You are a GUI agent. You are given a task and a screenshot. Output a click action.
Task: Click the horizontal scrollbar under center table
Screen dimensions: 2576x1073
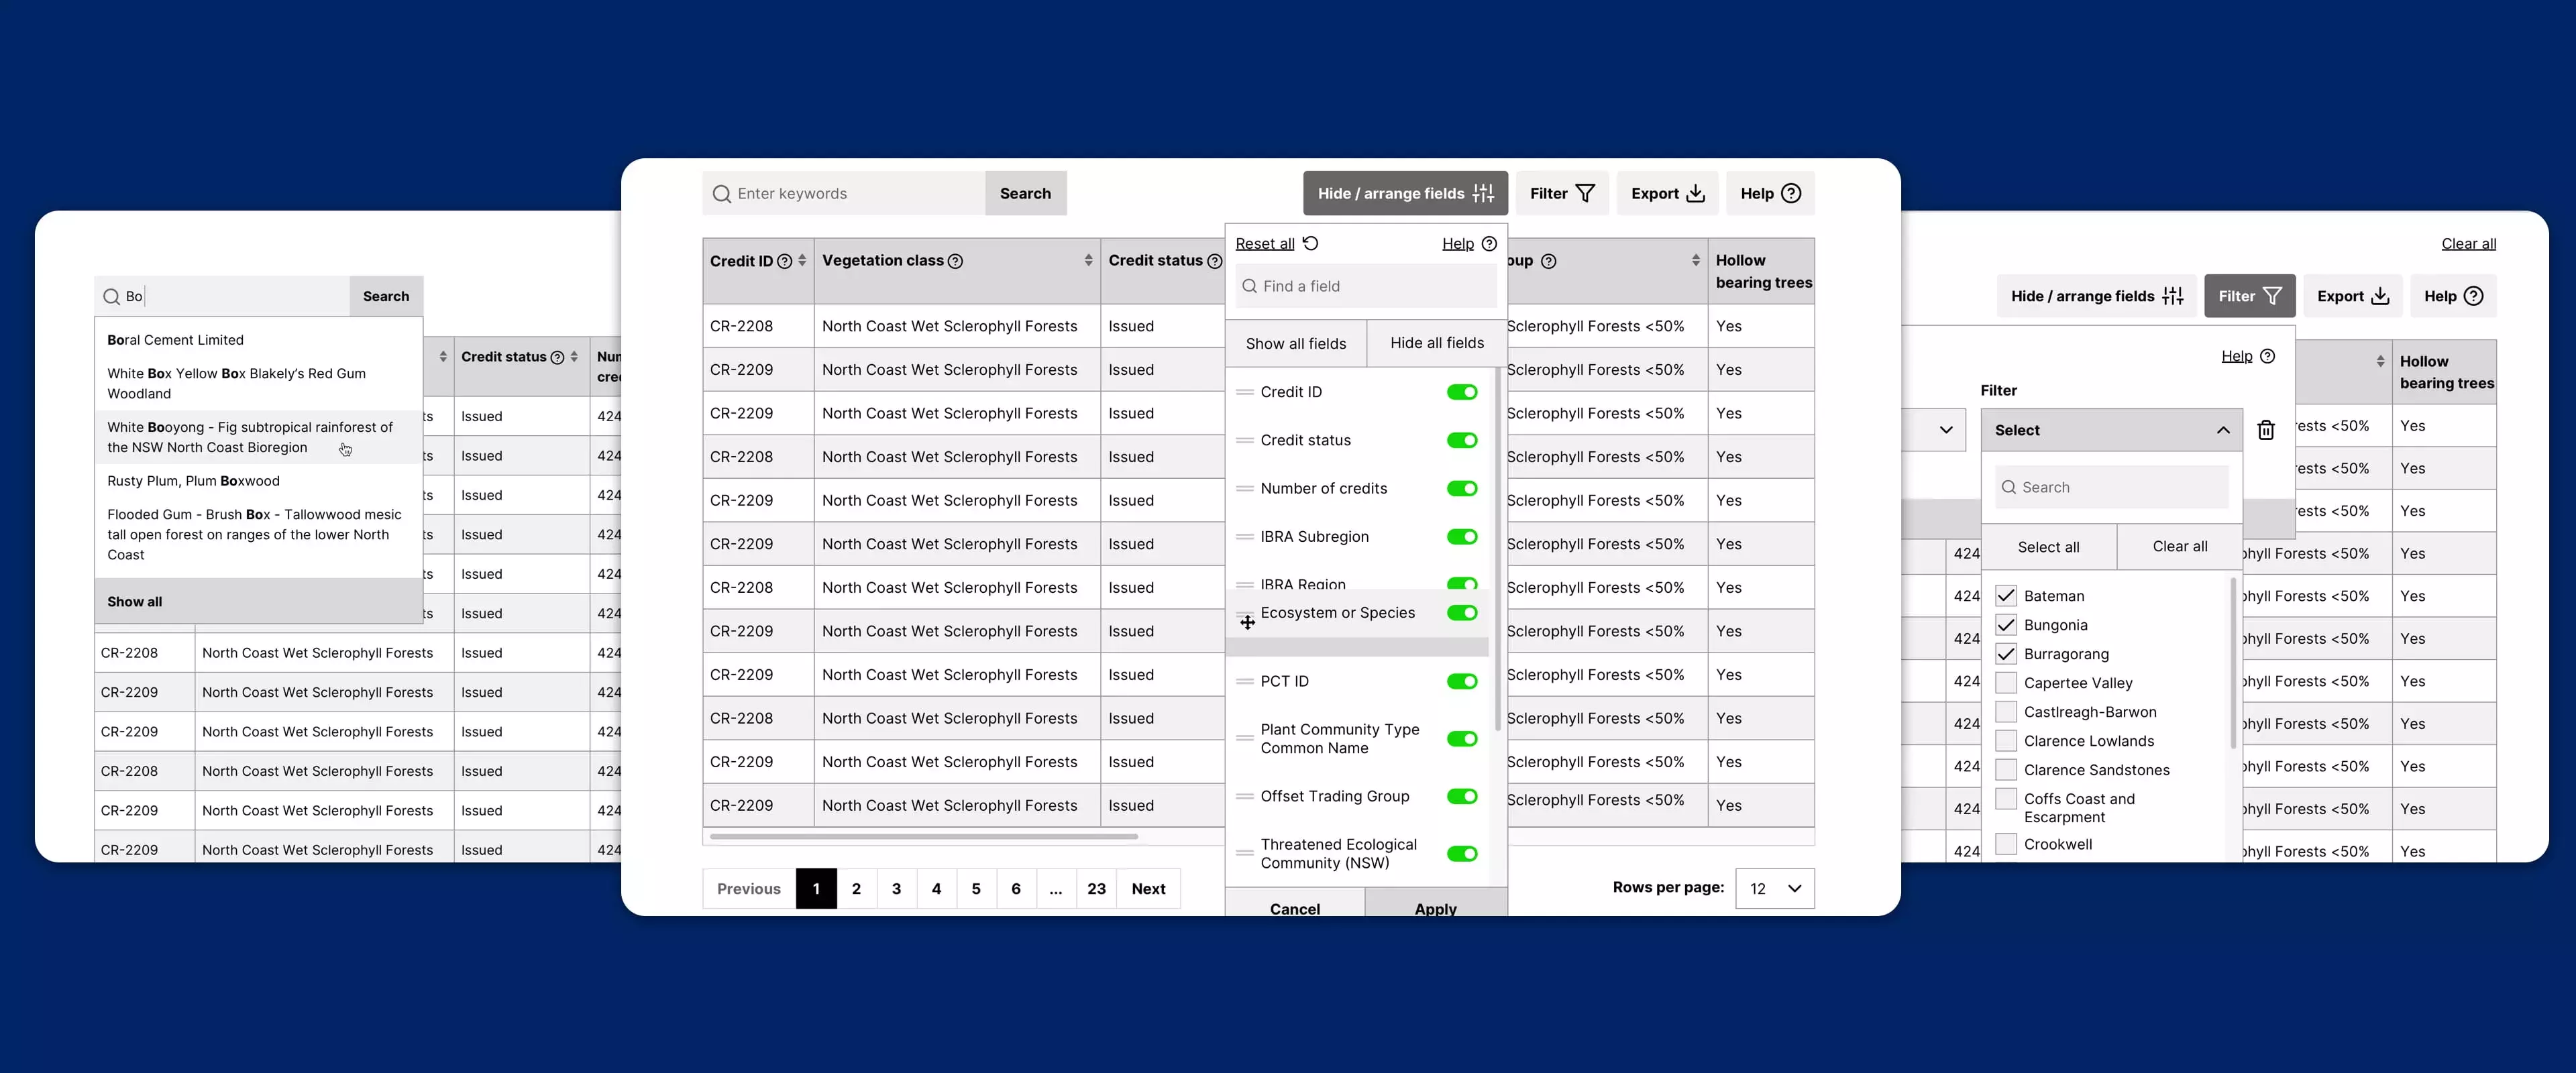click(x=924, y=836)
